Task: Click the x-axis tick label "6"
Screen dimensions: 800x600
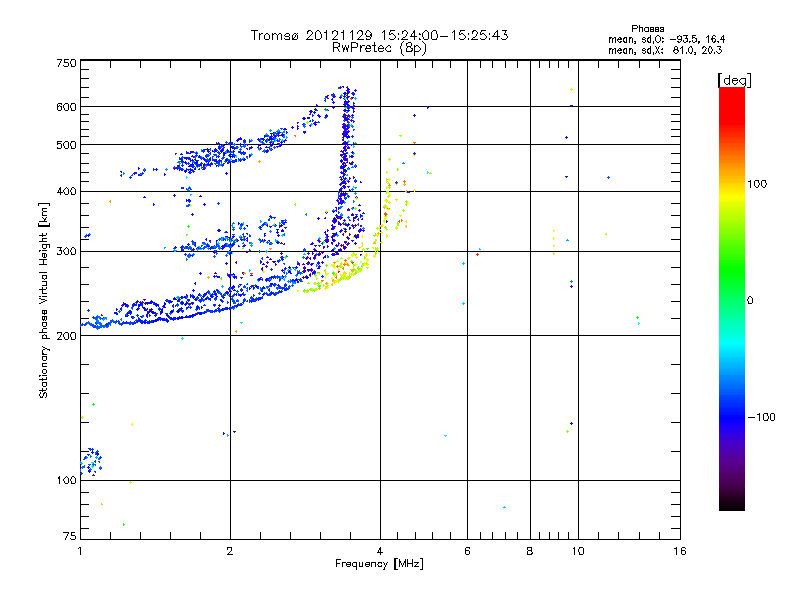Action: [x=467, y=551]
